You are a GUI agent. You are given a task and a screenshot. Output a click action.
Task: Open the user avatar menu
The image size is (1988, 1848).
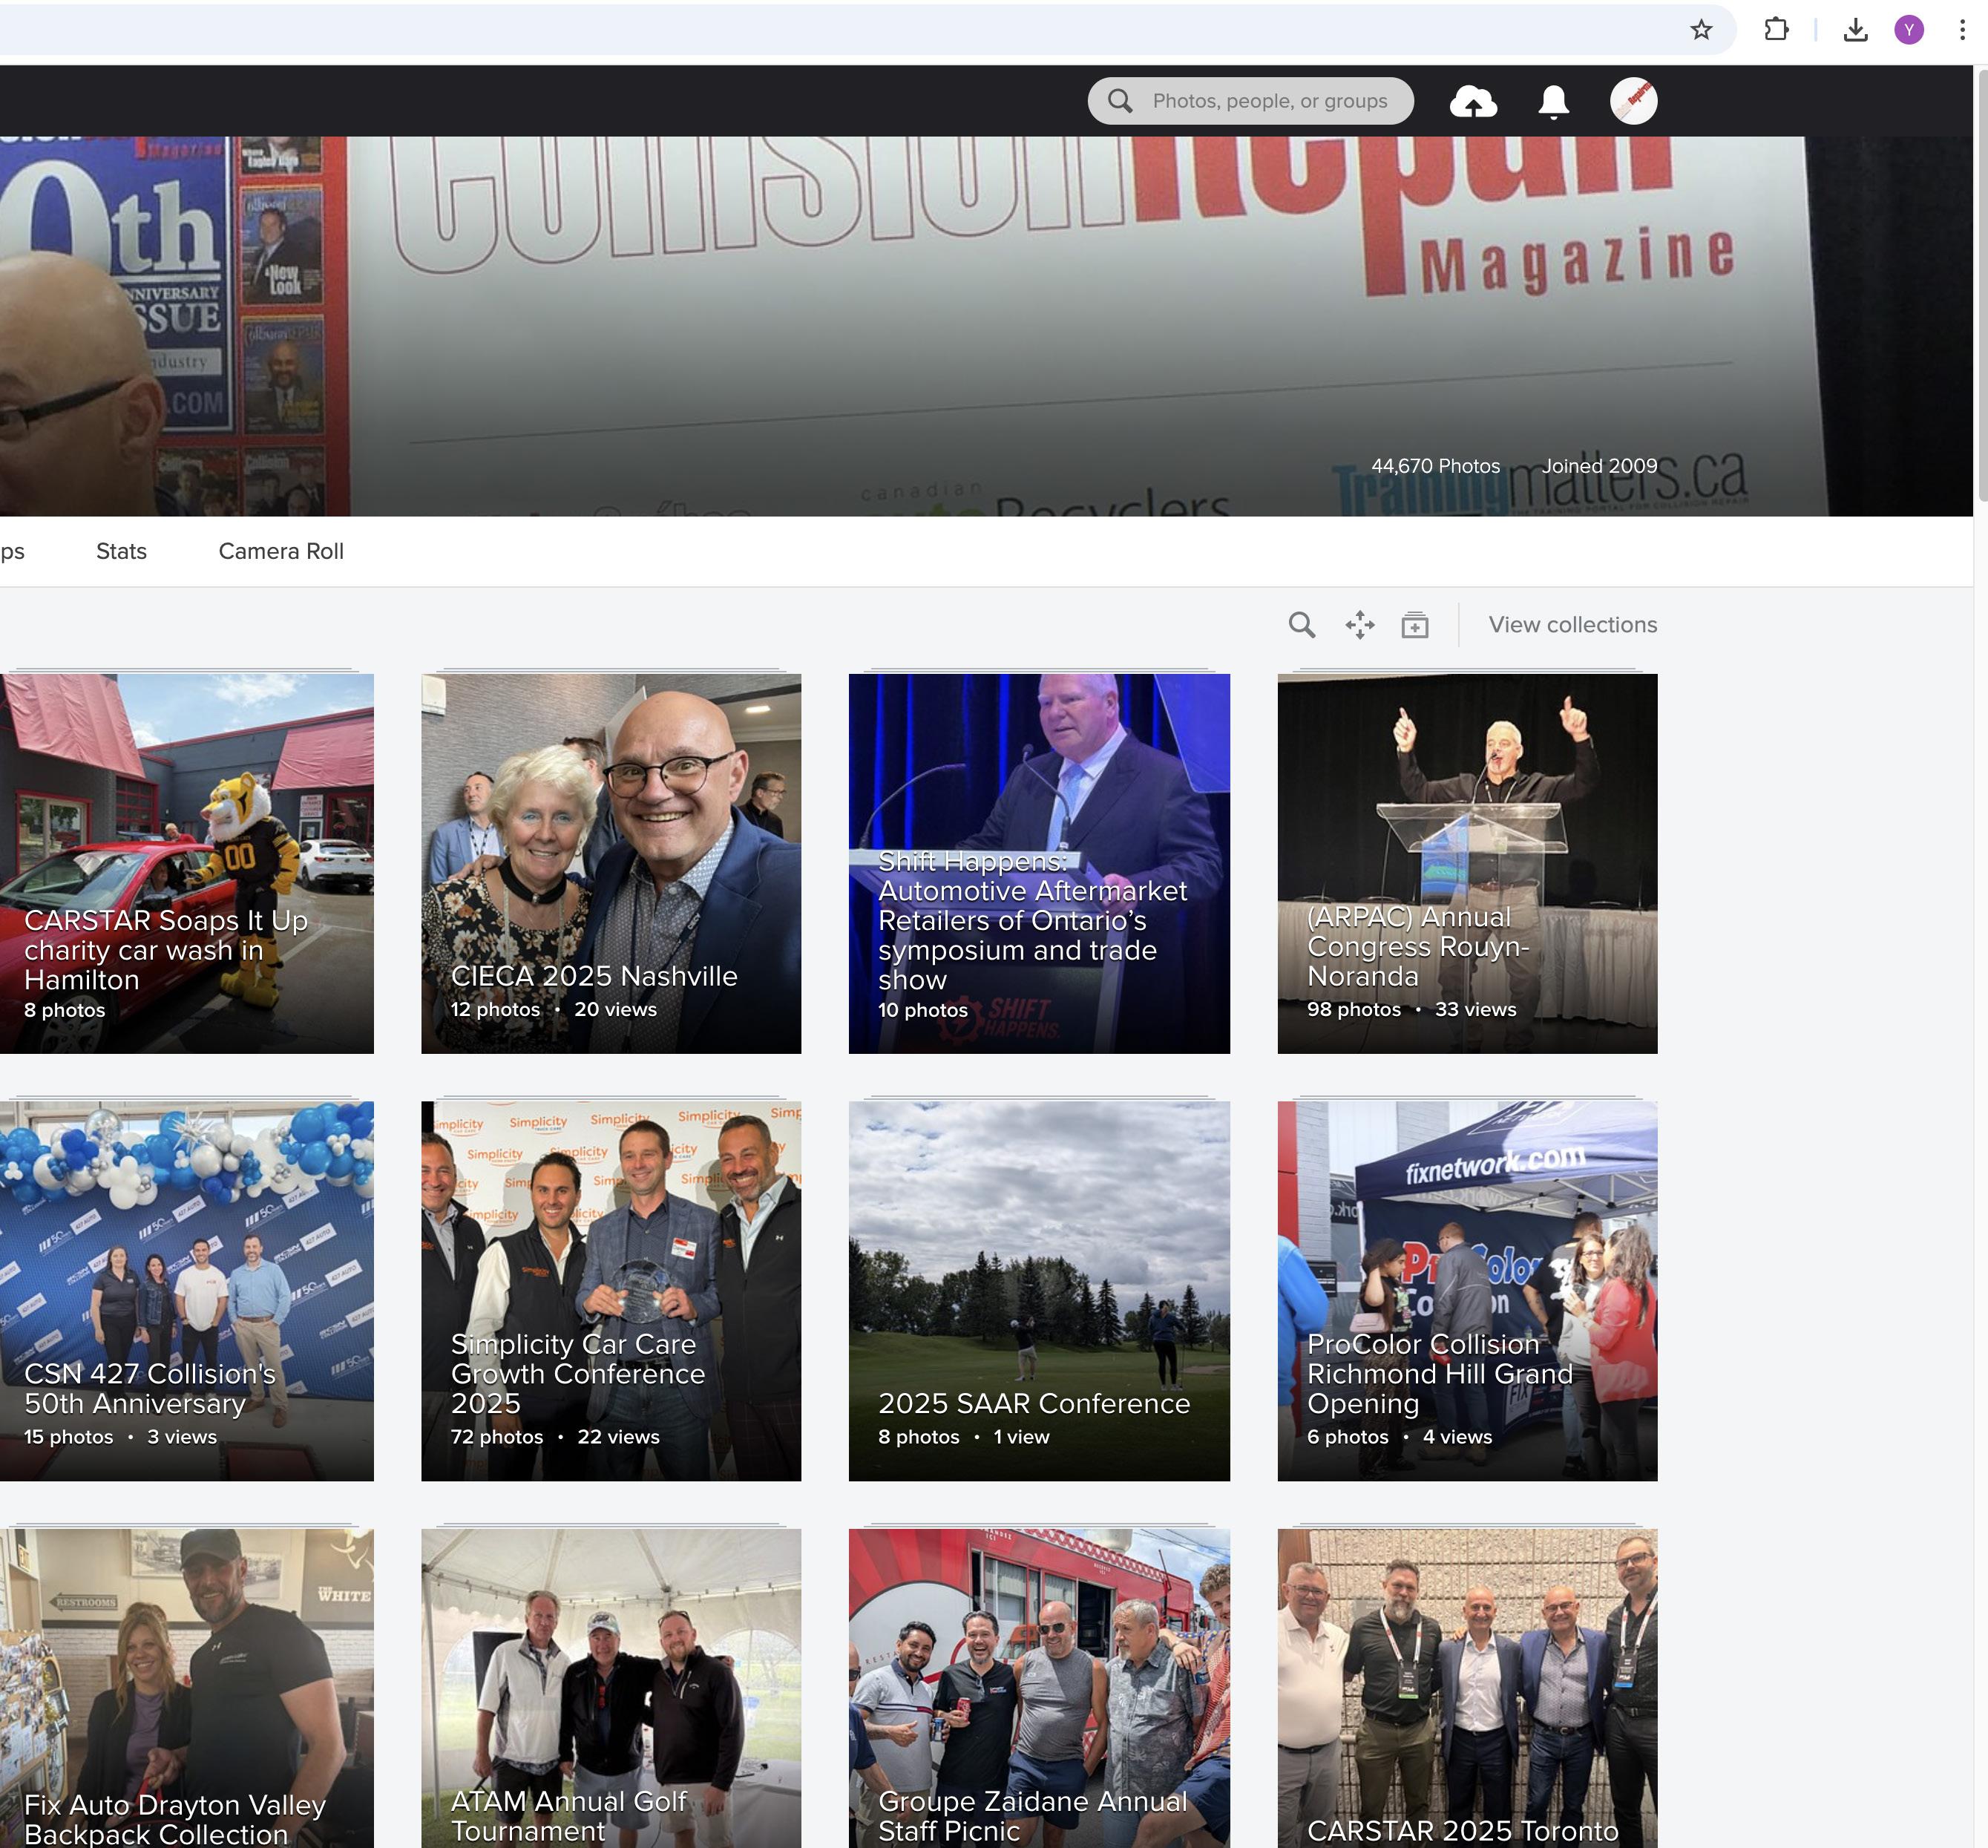tap(1633, 101)
